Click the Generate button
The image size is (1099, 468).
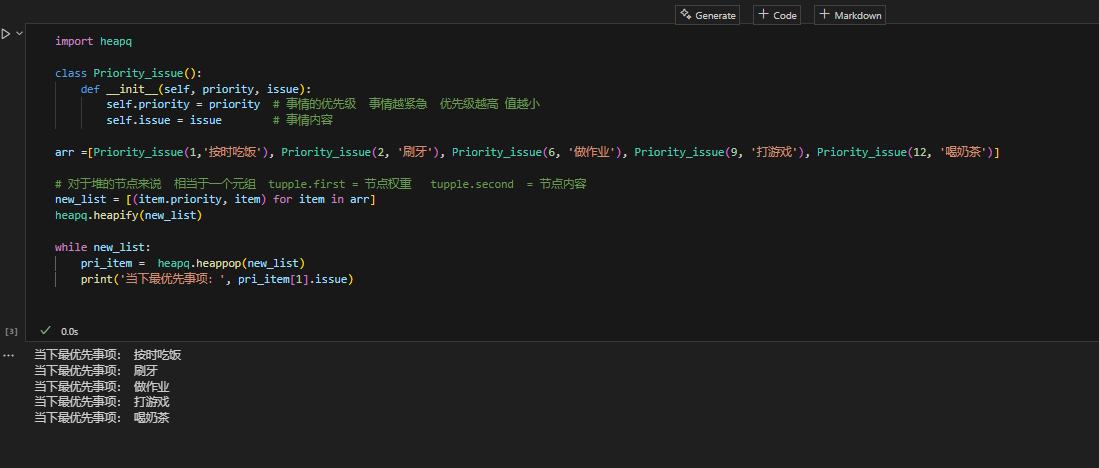[707, 15]
